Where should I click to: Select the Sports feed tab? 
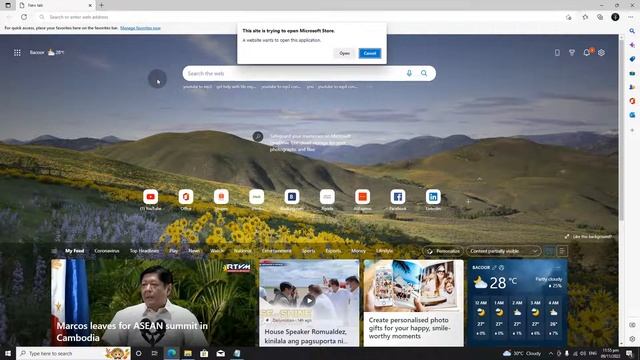click(x=308, y=251)
